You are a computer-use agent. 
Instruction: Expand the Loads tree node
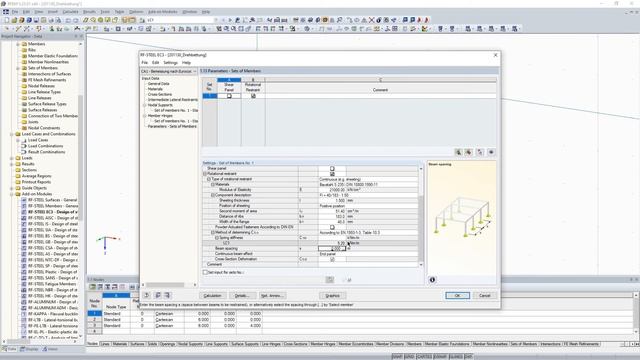pos(11,158)
